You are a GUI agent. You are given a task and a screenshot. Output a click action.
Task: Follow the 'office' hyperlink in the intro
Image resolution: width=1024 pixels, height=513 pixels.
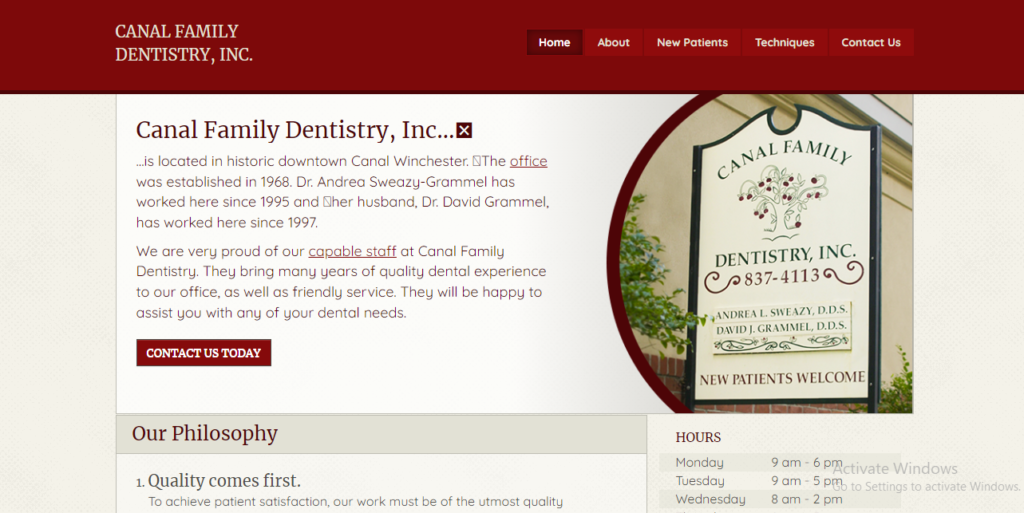tap(528, 161)
